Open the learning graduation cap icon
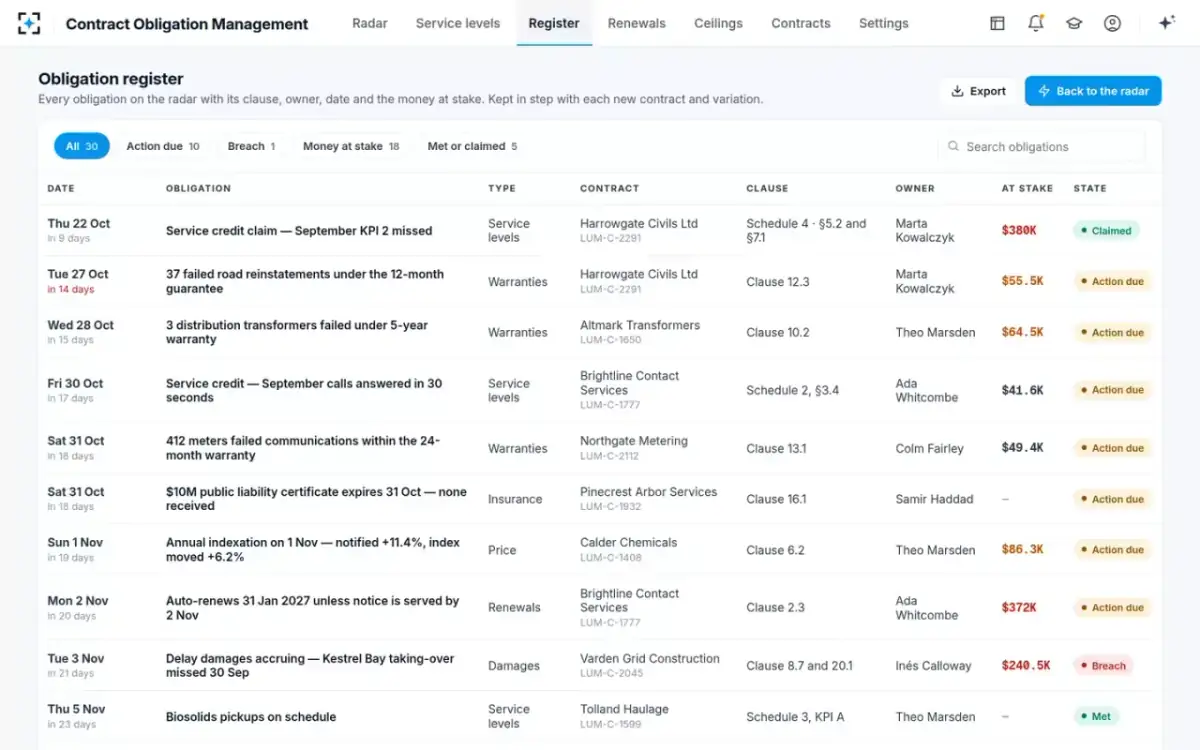The height and width of the screenshot is (750, 1200). [1074, 23]
